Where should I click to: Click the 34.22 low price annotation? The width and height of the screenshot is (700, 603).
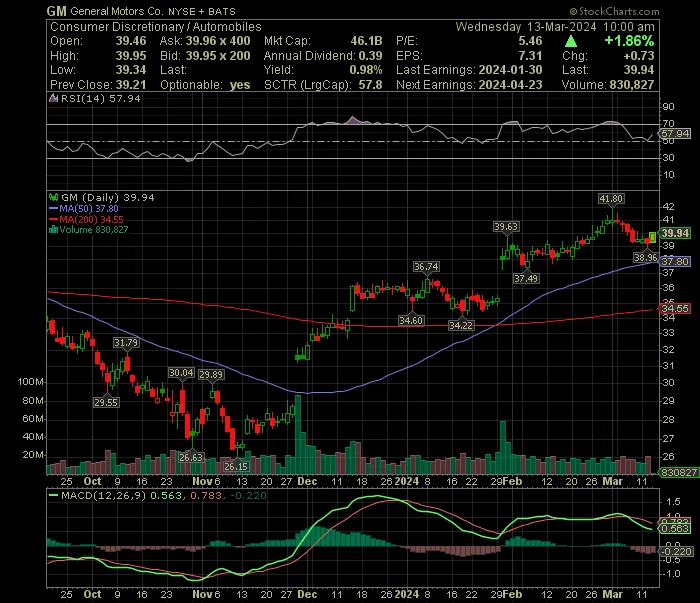click(x=461, y=325)
